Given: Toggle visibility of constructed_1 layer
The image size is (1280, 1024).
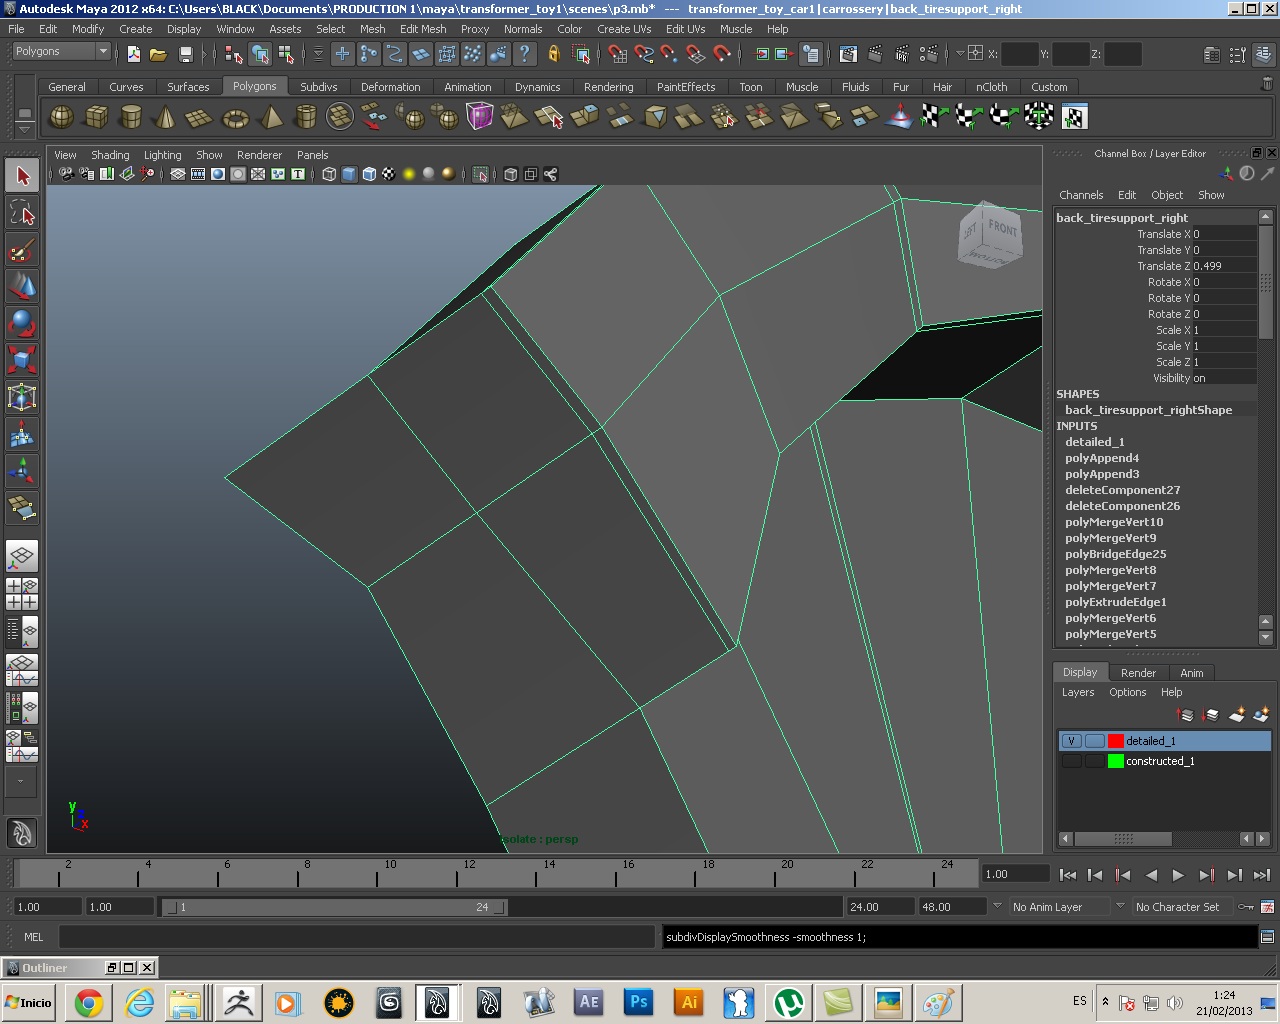Looking at the screenshot, I should [x=1071, y=761].
